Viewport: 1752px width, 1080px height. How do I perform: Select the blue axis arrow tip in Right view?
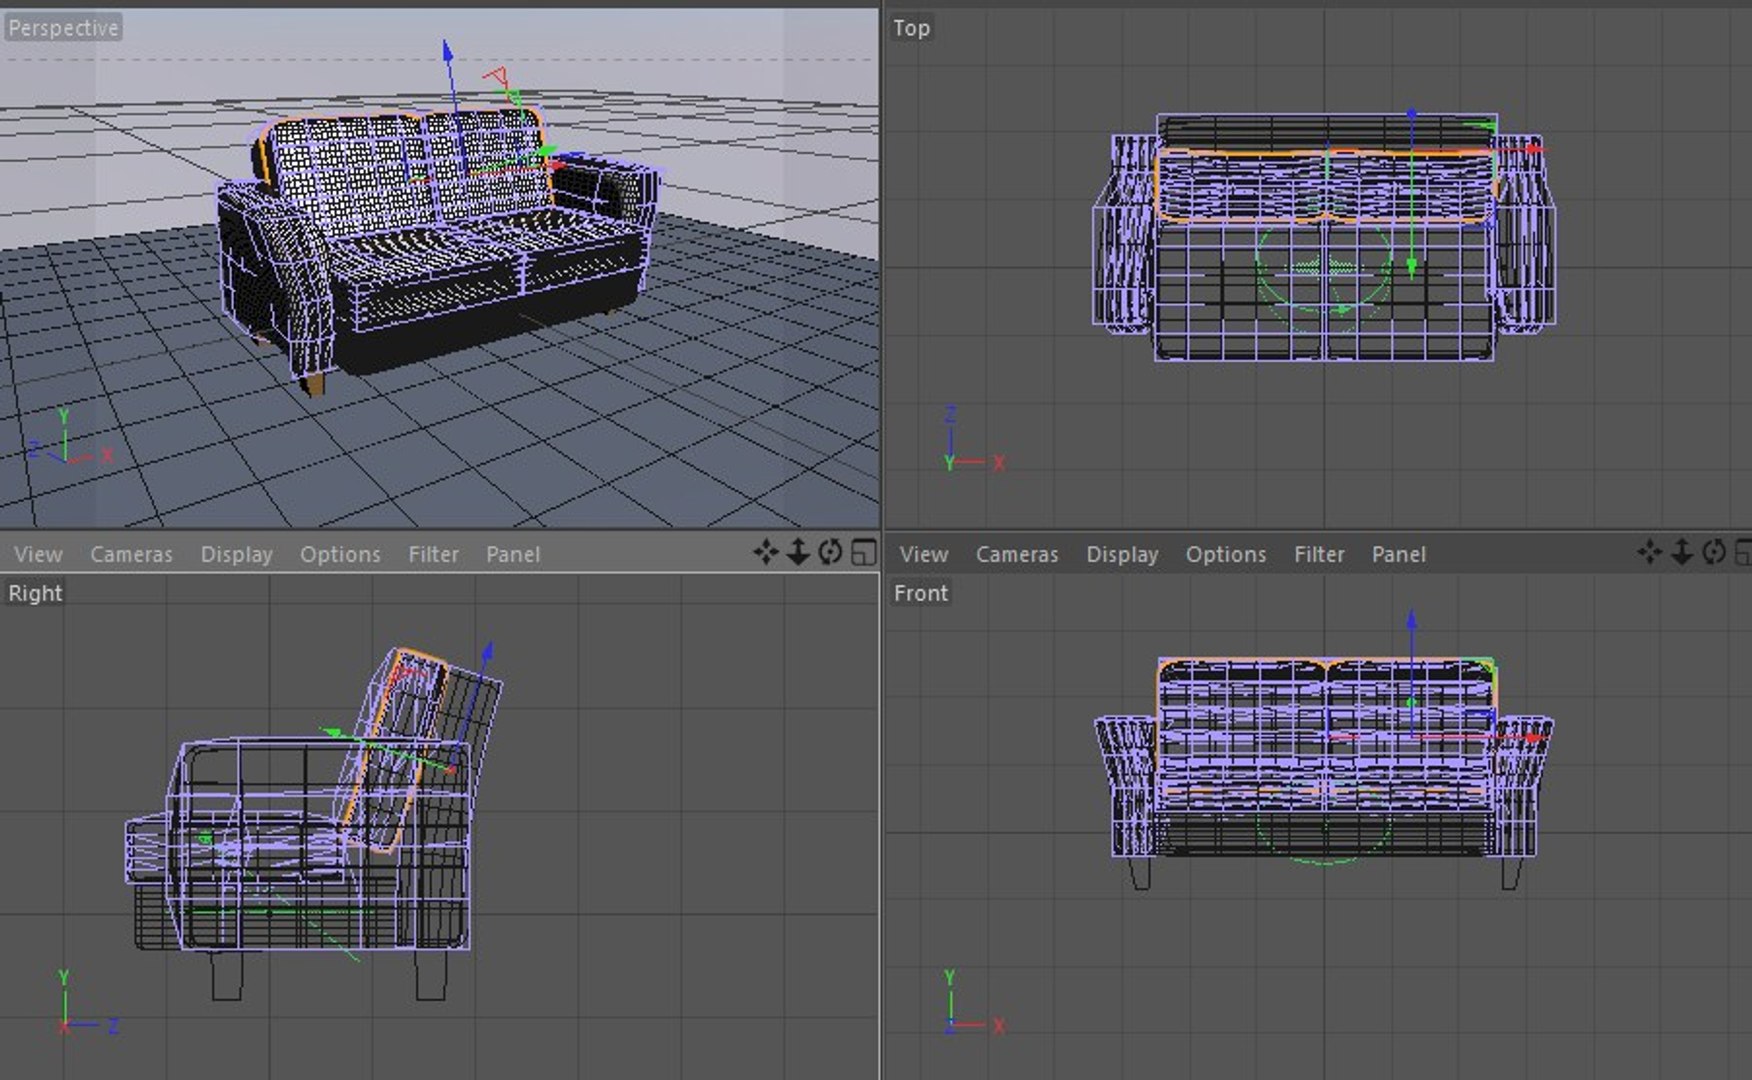point(487,652)
